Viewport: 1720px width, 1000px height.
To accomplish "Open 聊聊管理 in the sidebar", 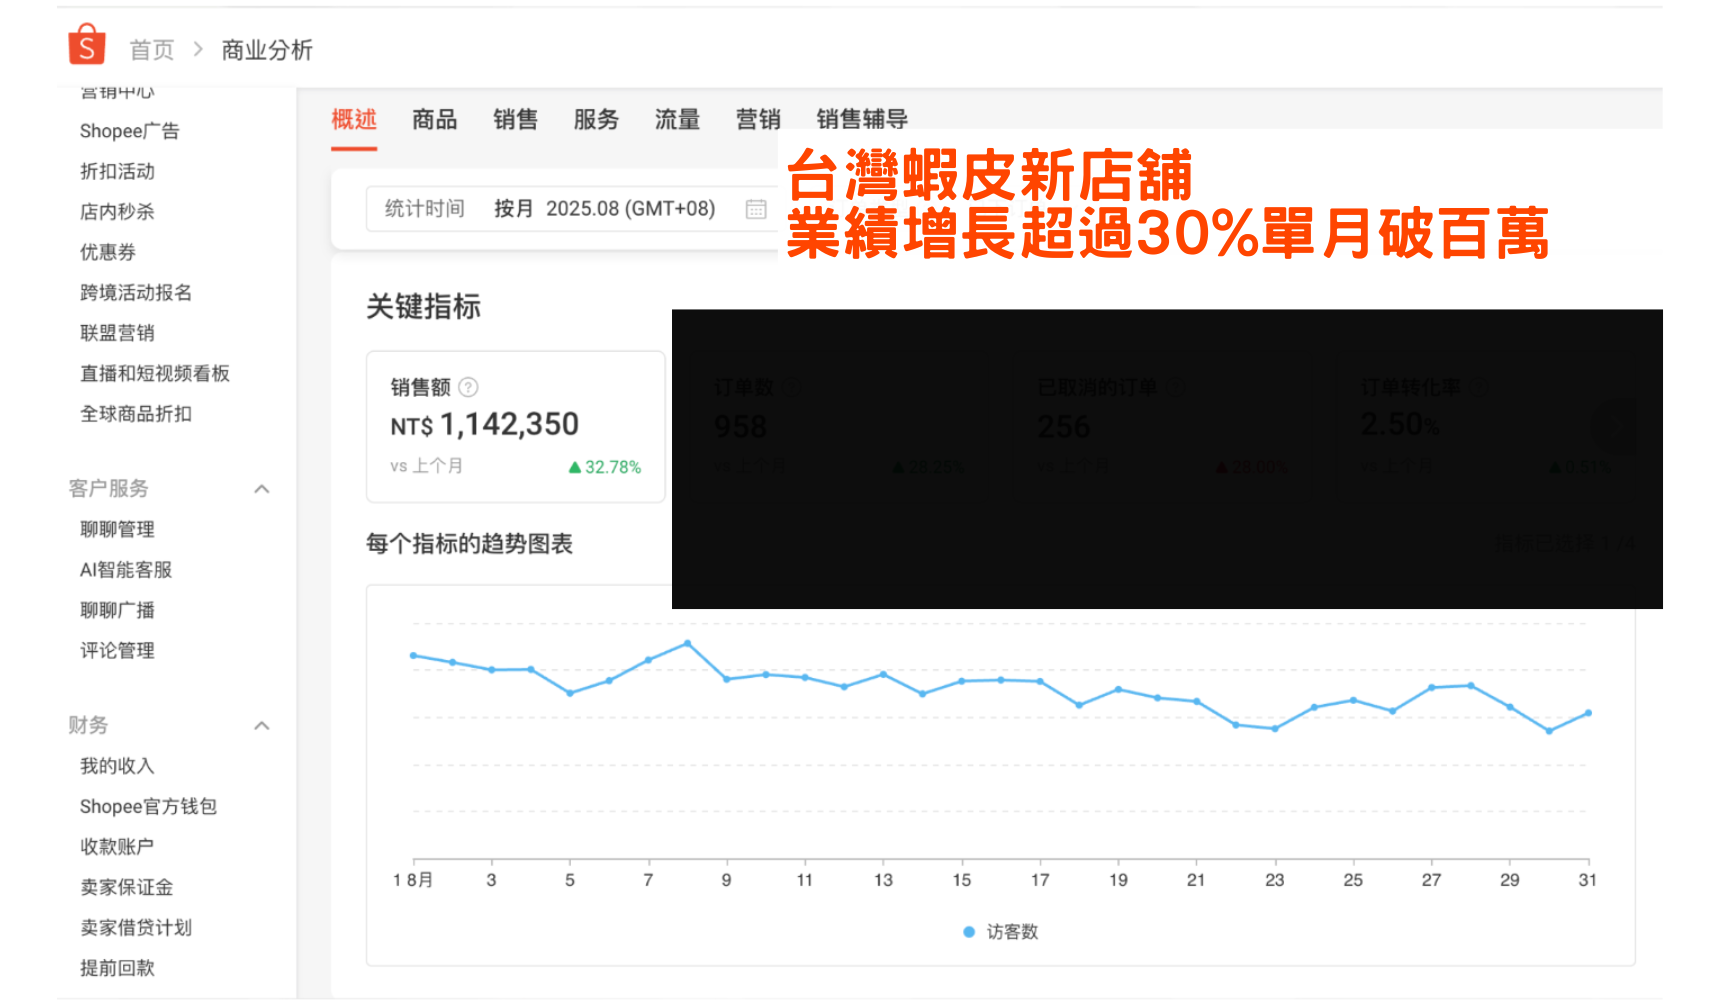I will pos(117,530).
